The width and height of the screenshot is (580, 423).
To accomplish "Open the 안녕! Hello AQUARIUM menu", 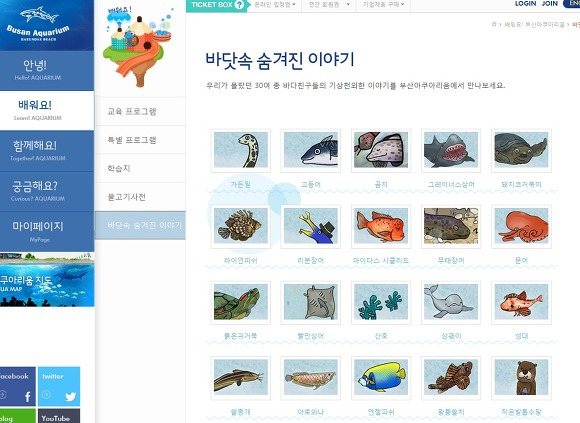I will click(47, 70).
